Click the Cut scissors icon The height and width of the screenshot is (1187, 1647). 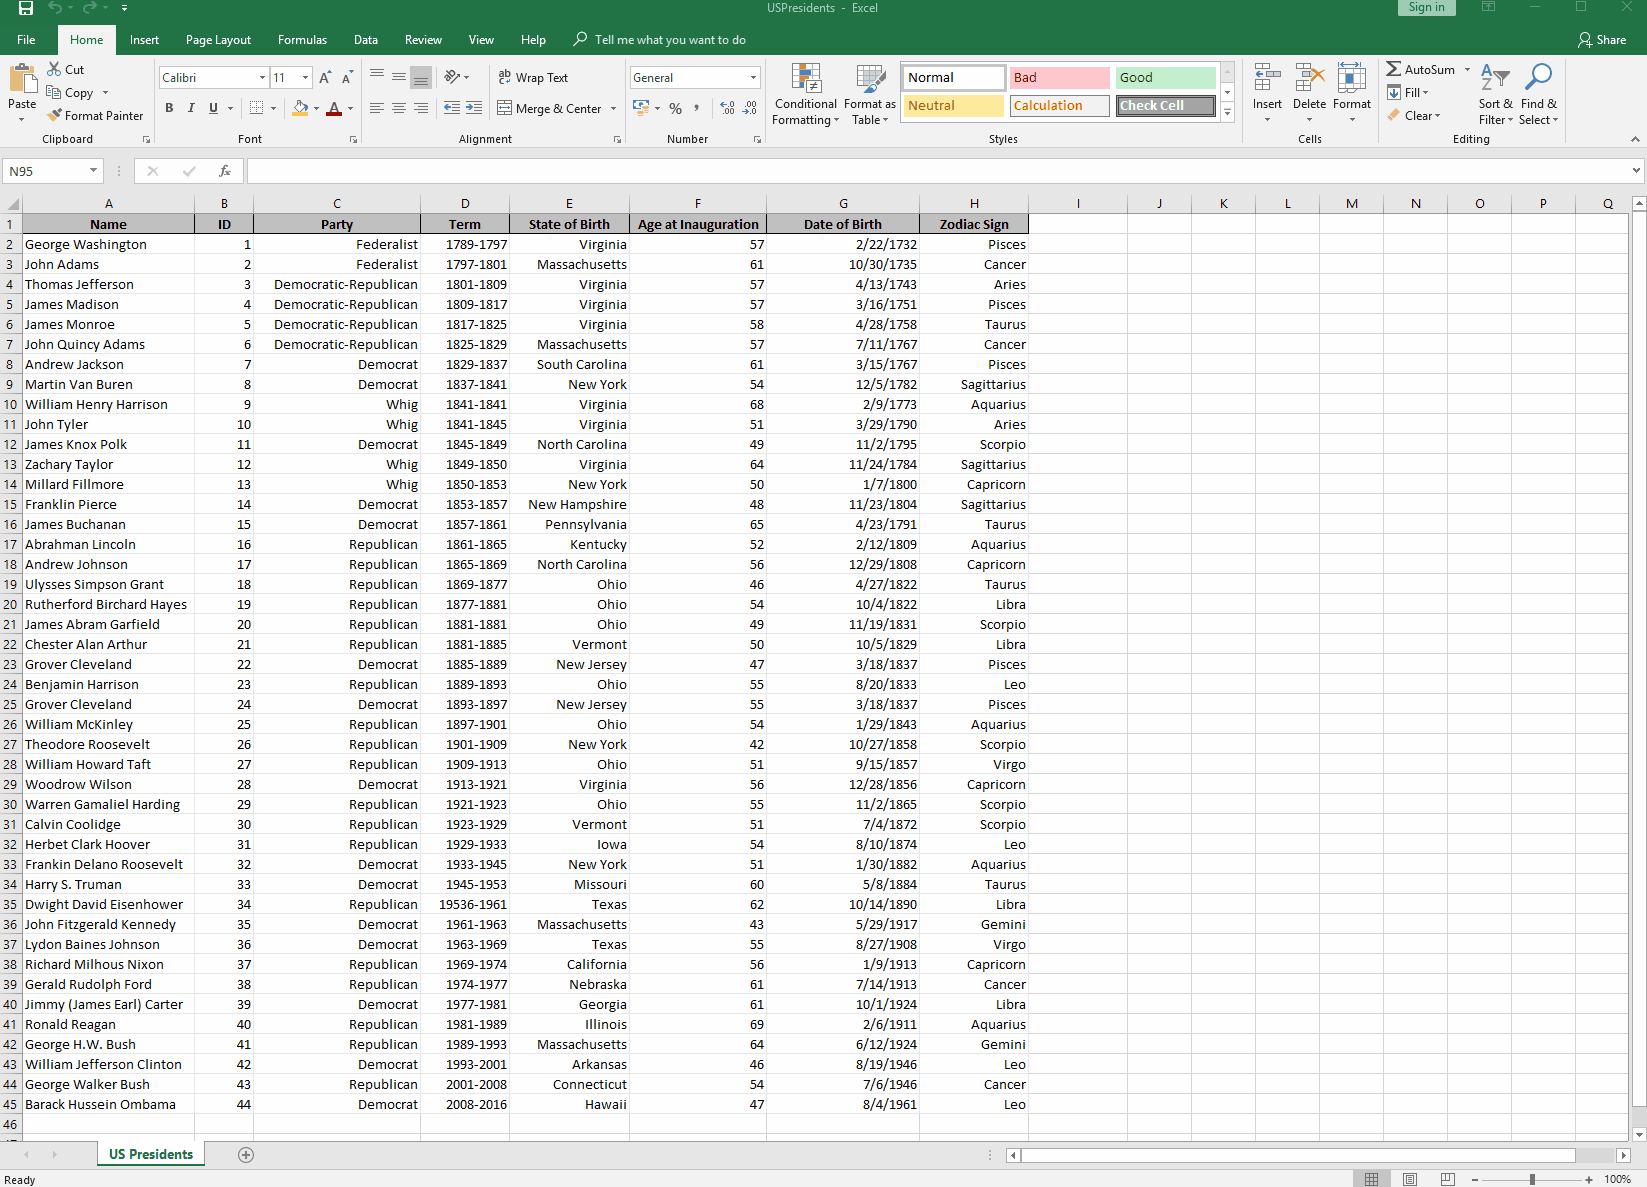54,69
